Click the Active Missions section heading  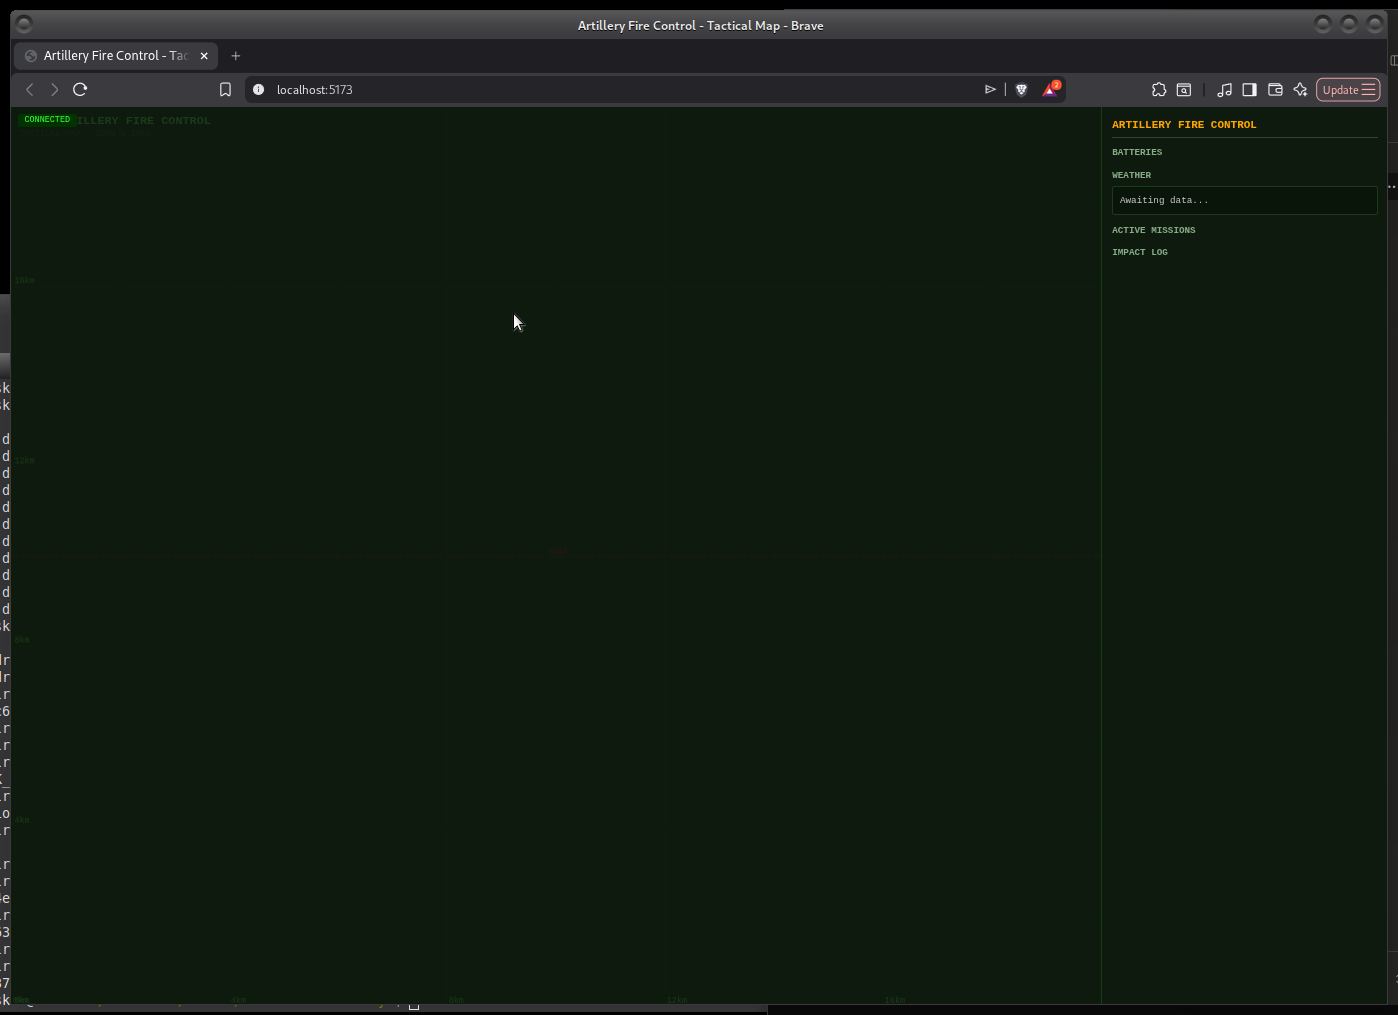(1153, 230)
